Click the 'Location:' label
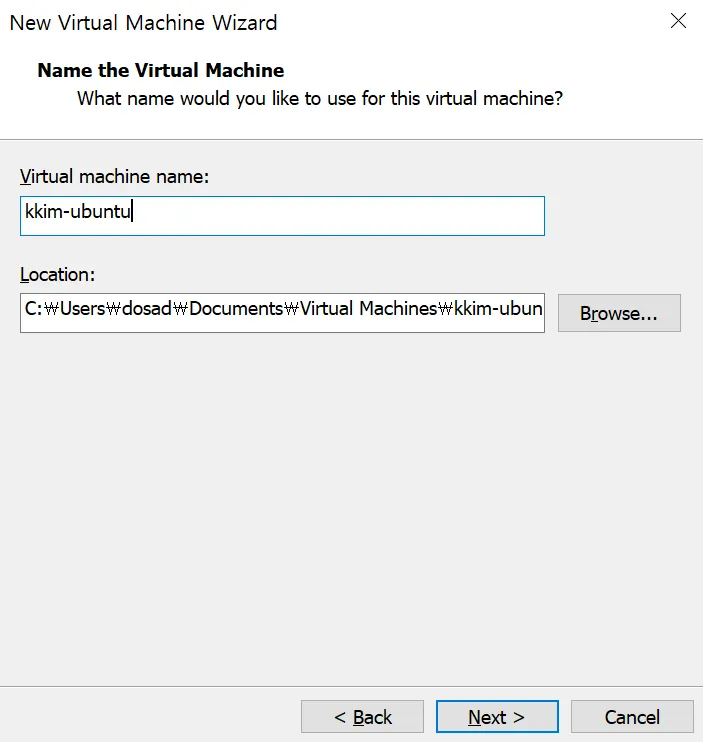The width and height of the screenshot is (703, 742). click(57, 274)
